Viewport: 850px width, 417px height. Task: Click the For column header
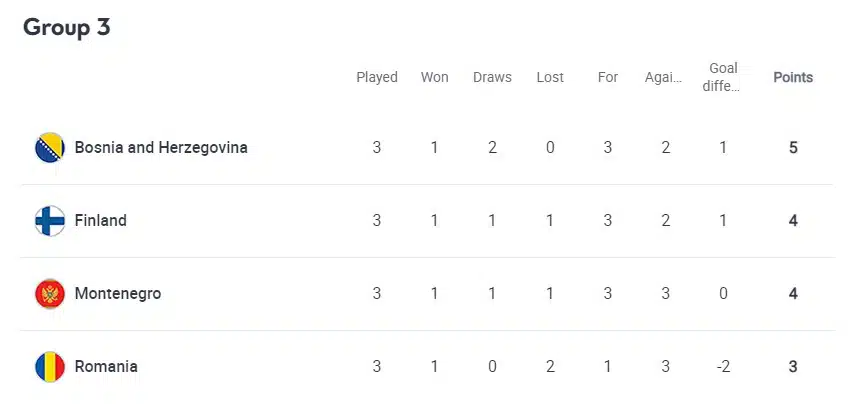[608, 77]
